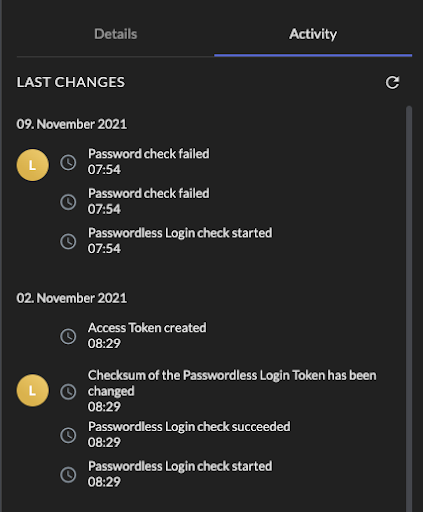Open the Access Token created entry
The height and width of the screenshot is (512, 423).
(147, 335)
